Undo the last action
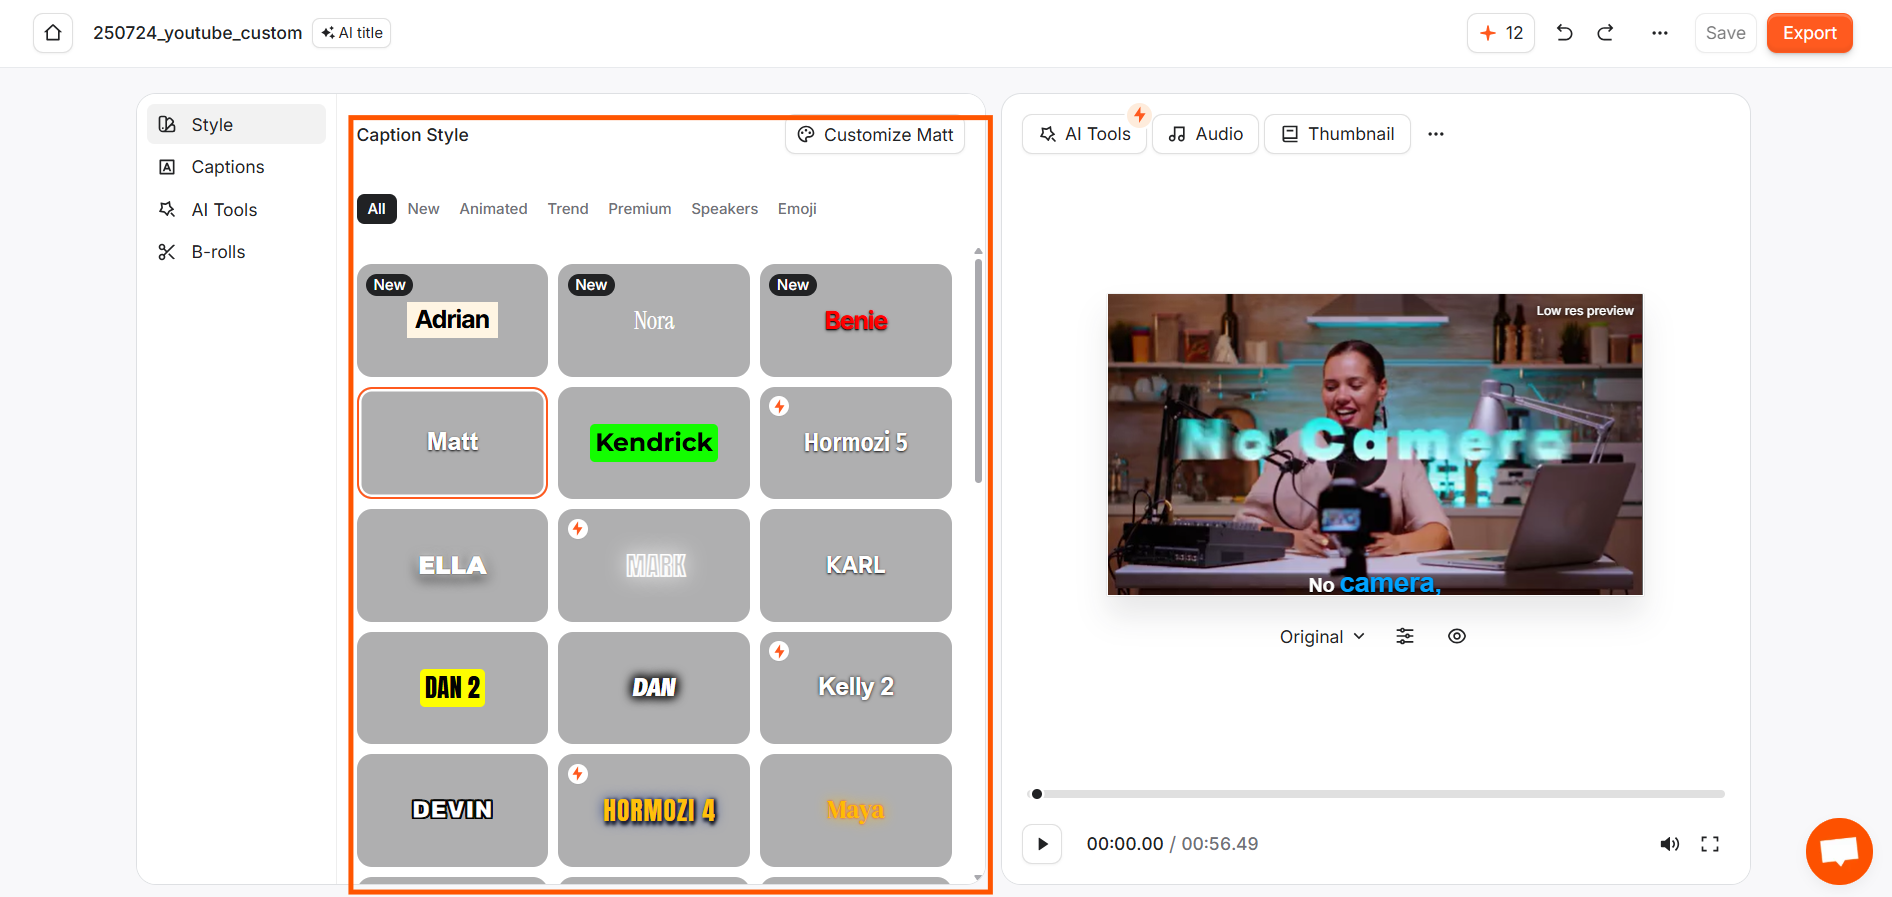 (1565, 33)
